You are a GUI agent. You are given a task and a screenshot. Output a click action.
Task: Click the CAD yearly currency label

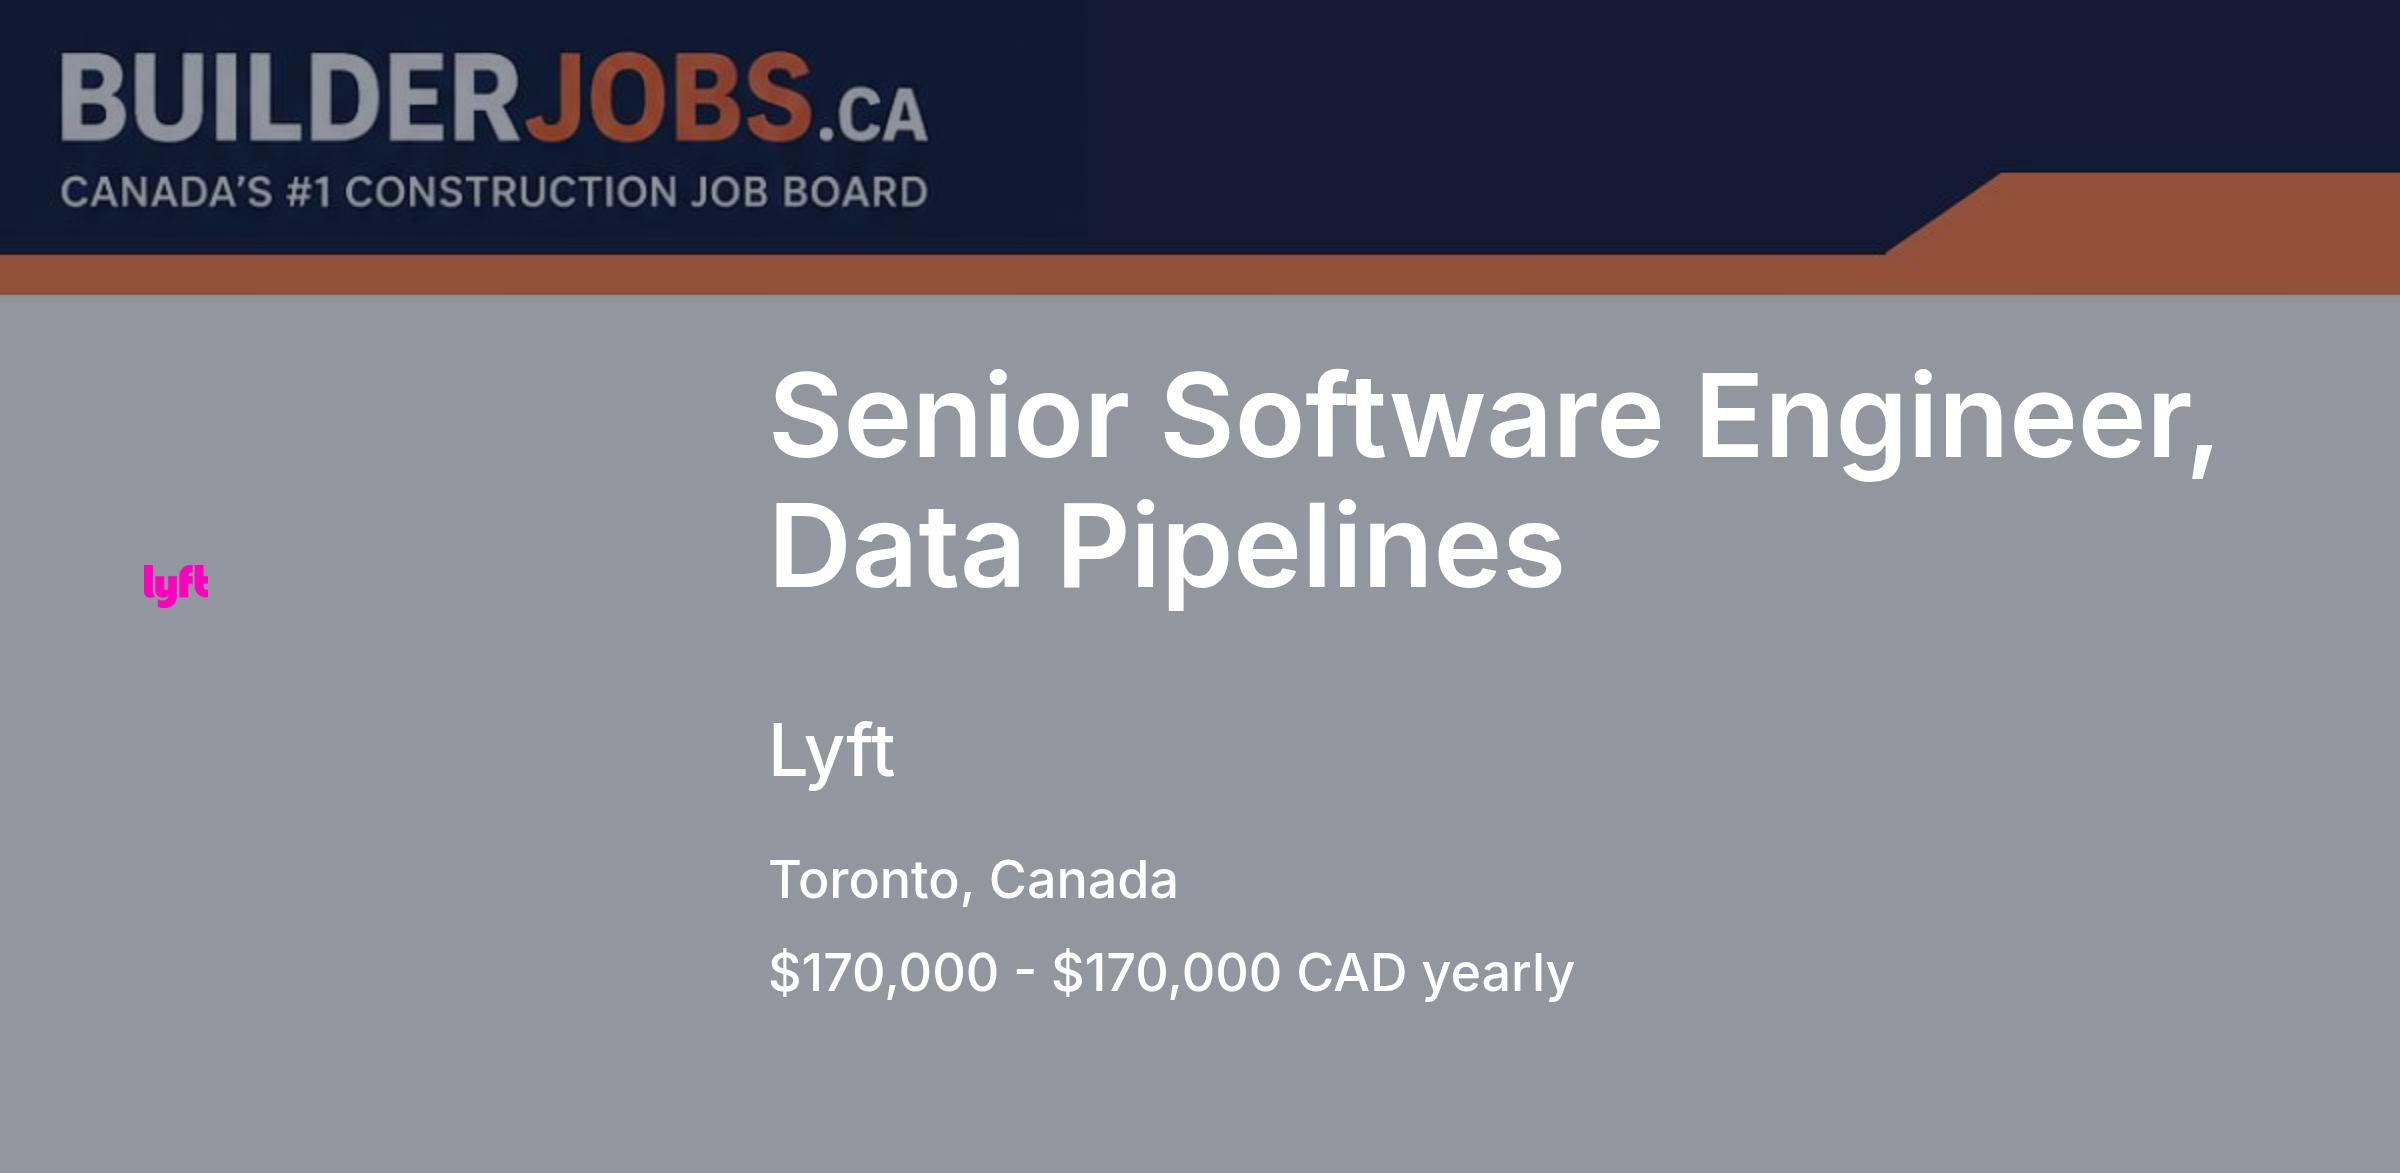pos(1435,973)
